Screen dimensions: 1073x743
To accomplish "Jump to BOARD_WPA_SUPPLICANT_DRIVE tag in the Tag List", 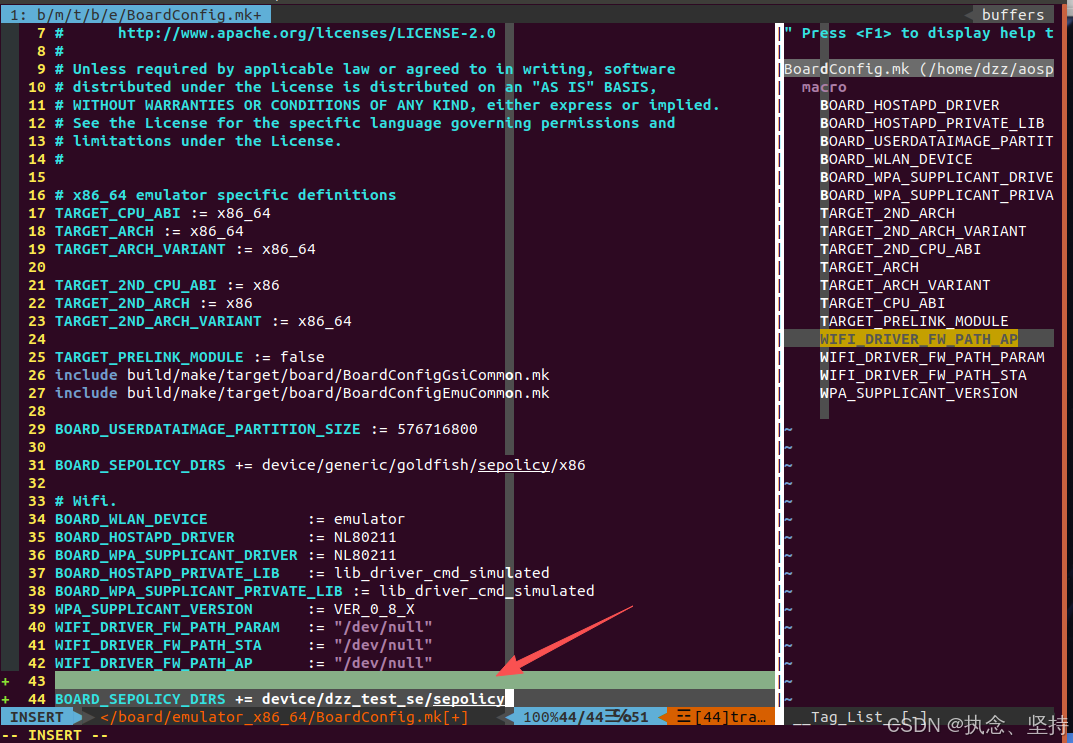I will pyautogui.click(x=936, y=177).
